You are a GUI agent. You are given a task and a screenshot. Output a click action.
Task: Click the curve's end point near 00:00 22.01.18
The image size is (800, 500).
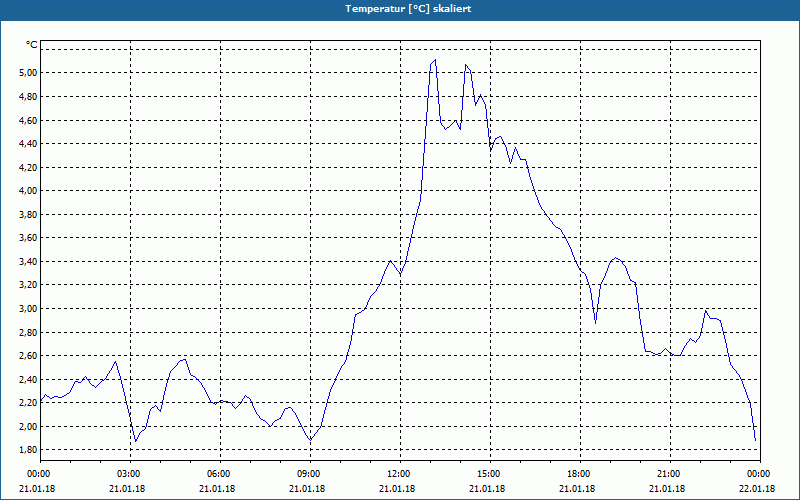(x=755, y=440)
